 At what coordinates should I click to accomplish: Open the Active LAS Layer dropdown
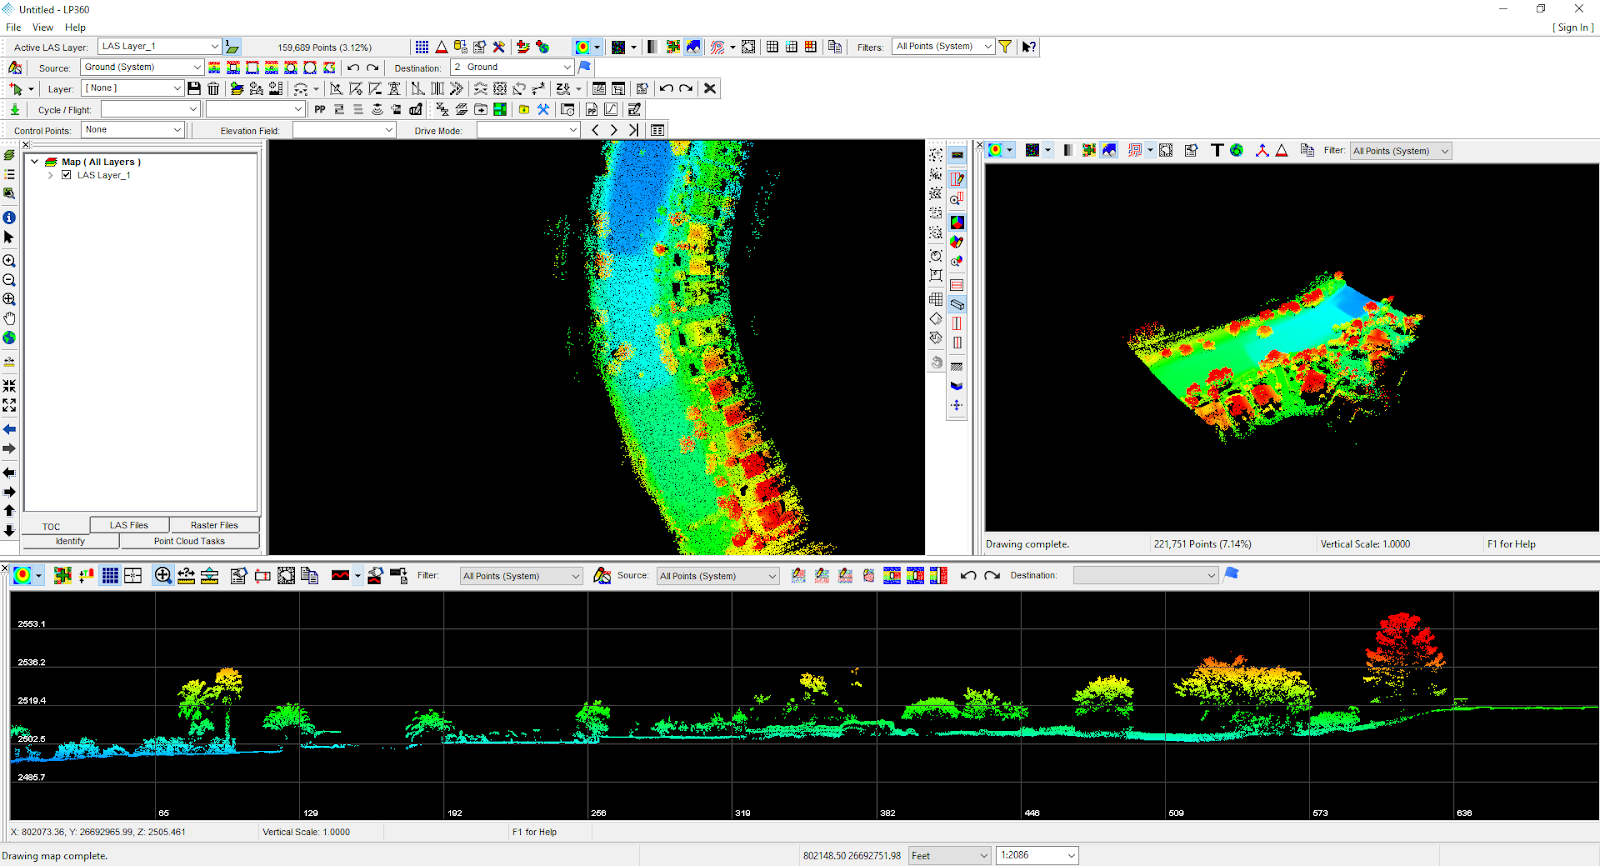tap(214, 47)
